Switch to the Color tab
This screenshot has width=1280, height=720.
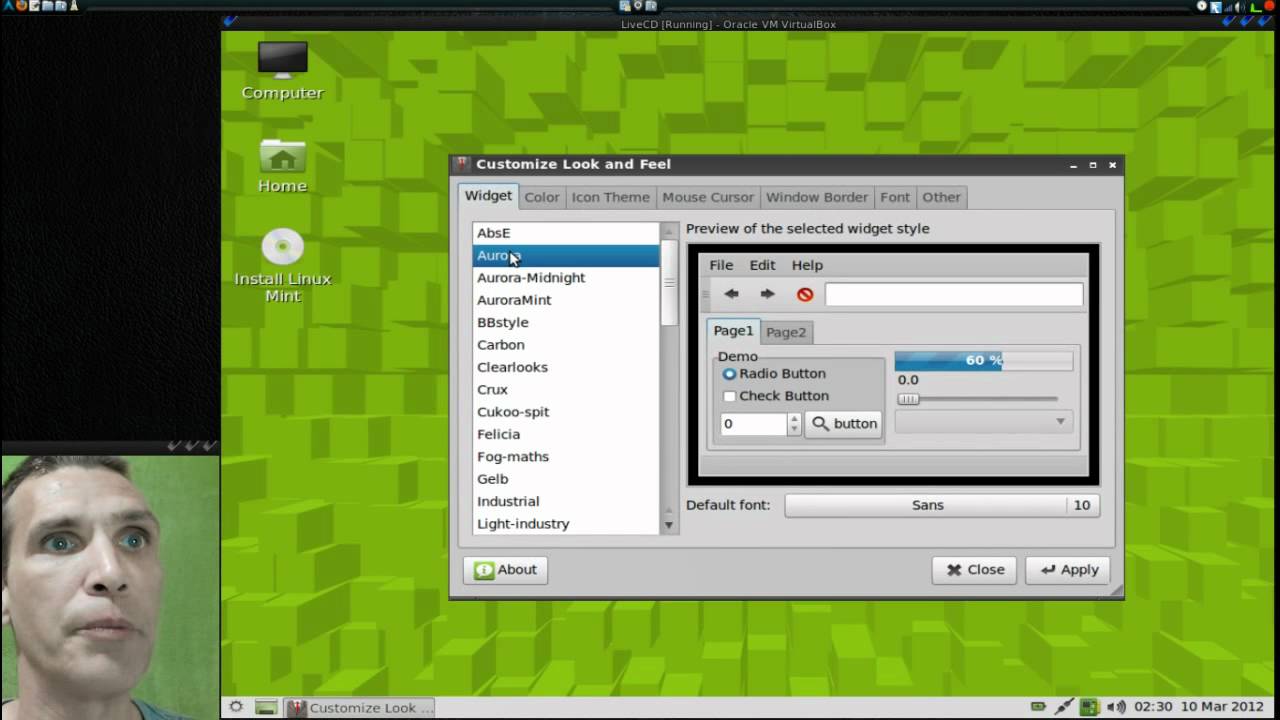click(542, 197)
